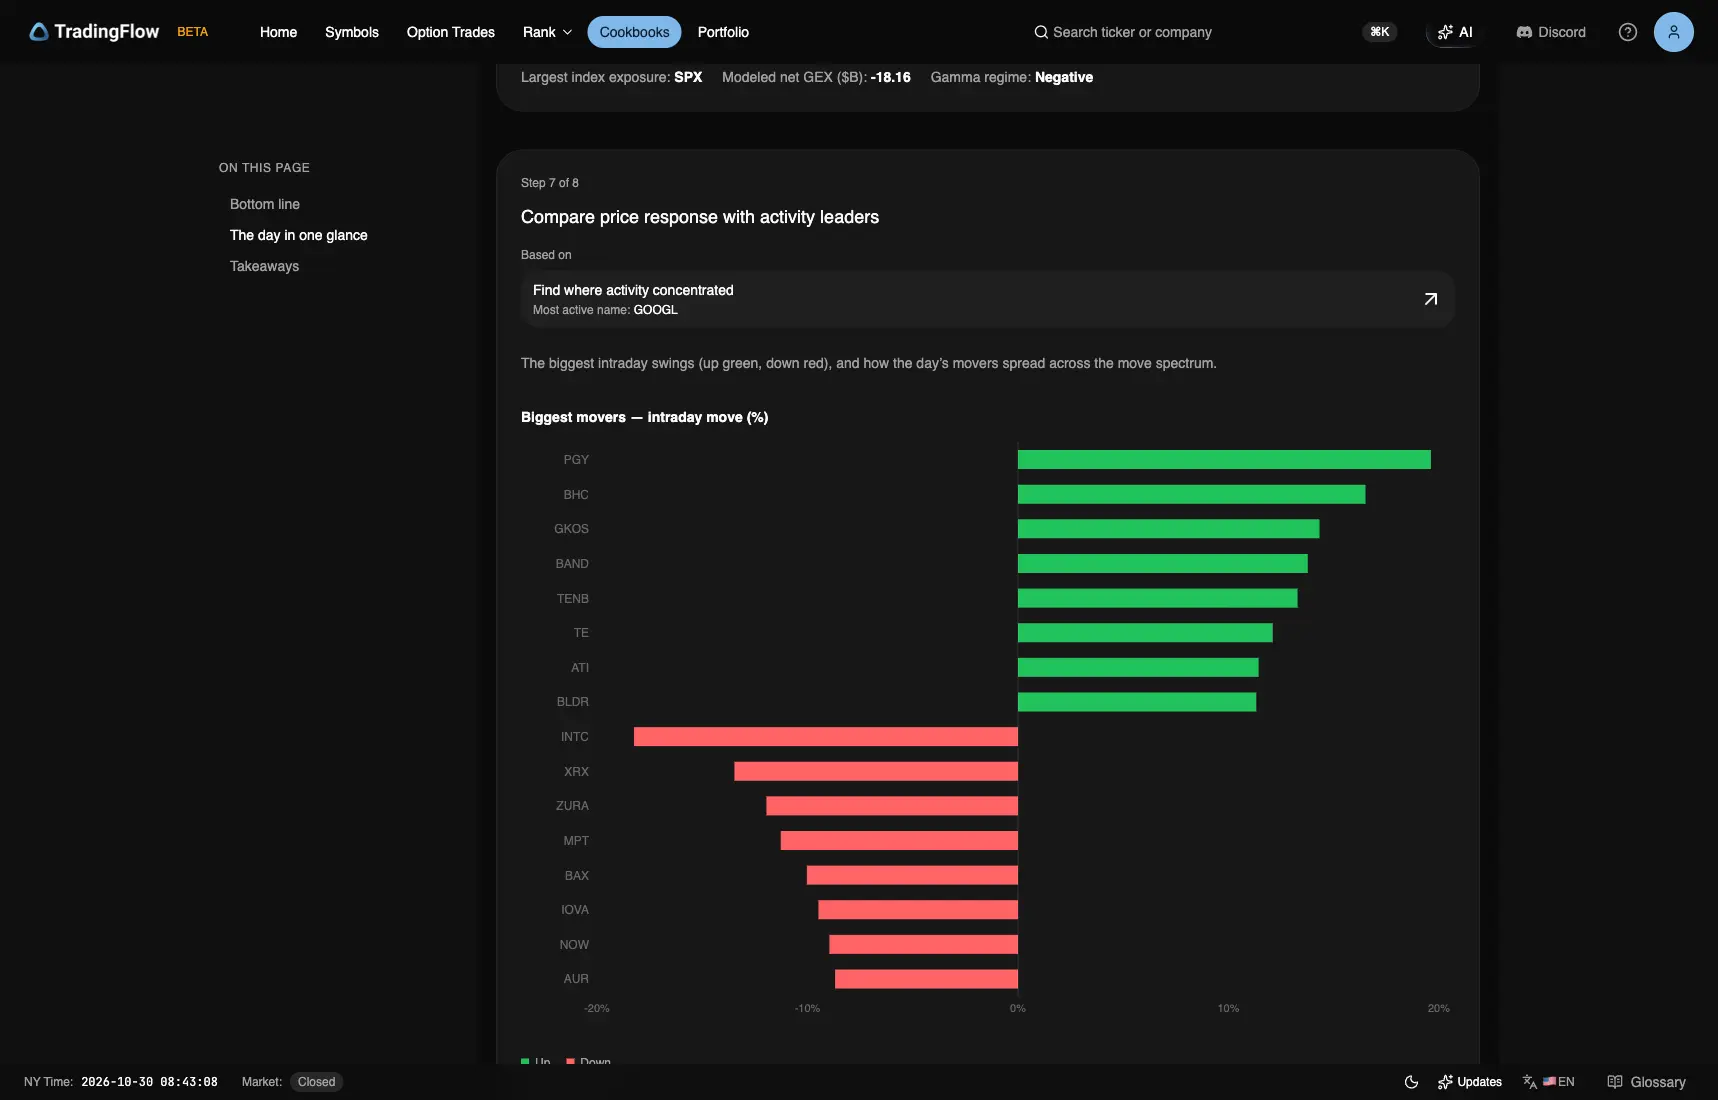The image size is (1718, 1100).
Task: Jump to Bottom line section
Action: pyautogui.click(x=265, y=204)
